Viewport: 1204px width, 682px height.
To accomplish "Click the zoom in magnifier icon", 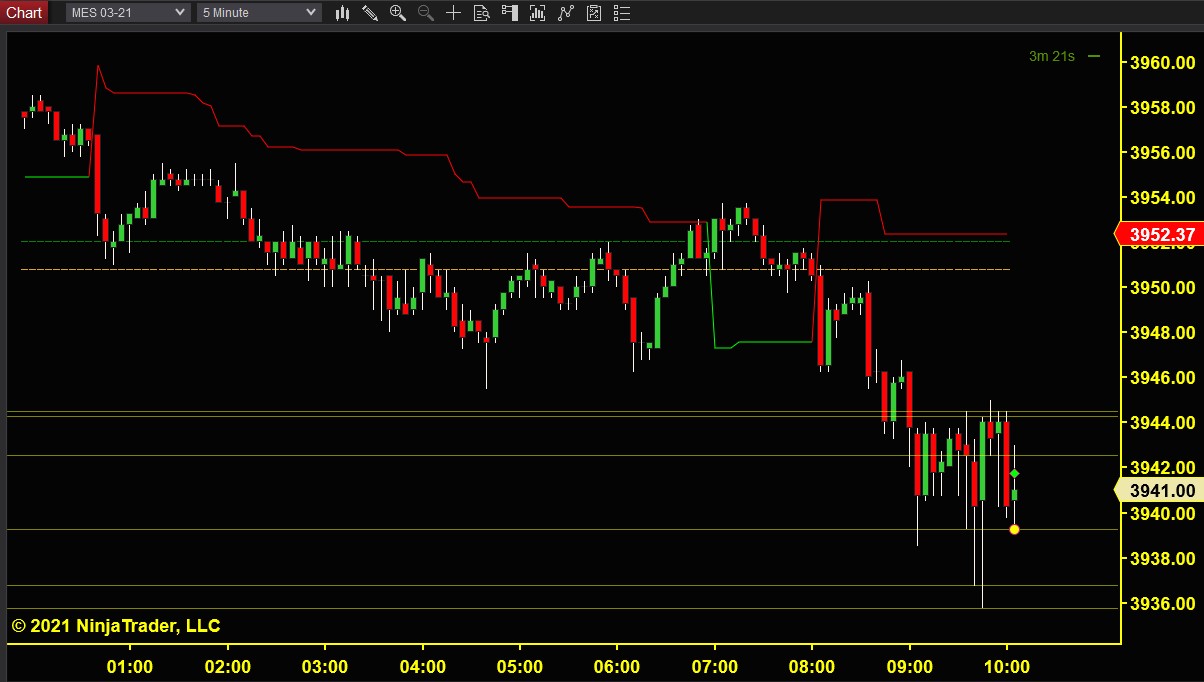I will 398,13.
